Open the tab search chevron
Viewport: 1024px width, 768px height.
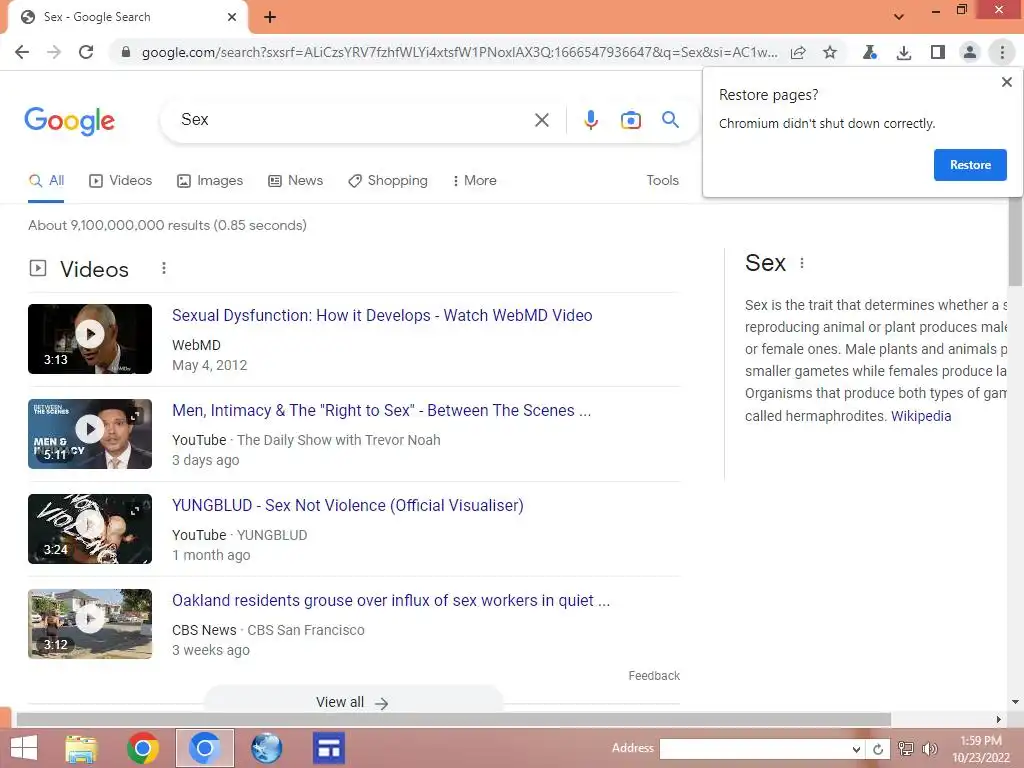(x=899, y=17)
